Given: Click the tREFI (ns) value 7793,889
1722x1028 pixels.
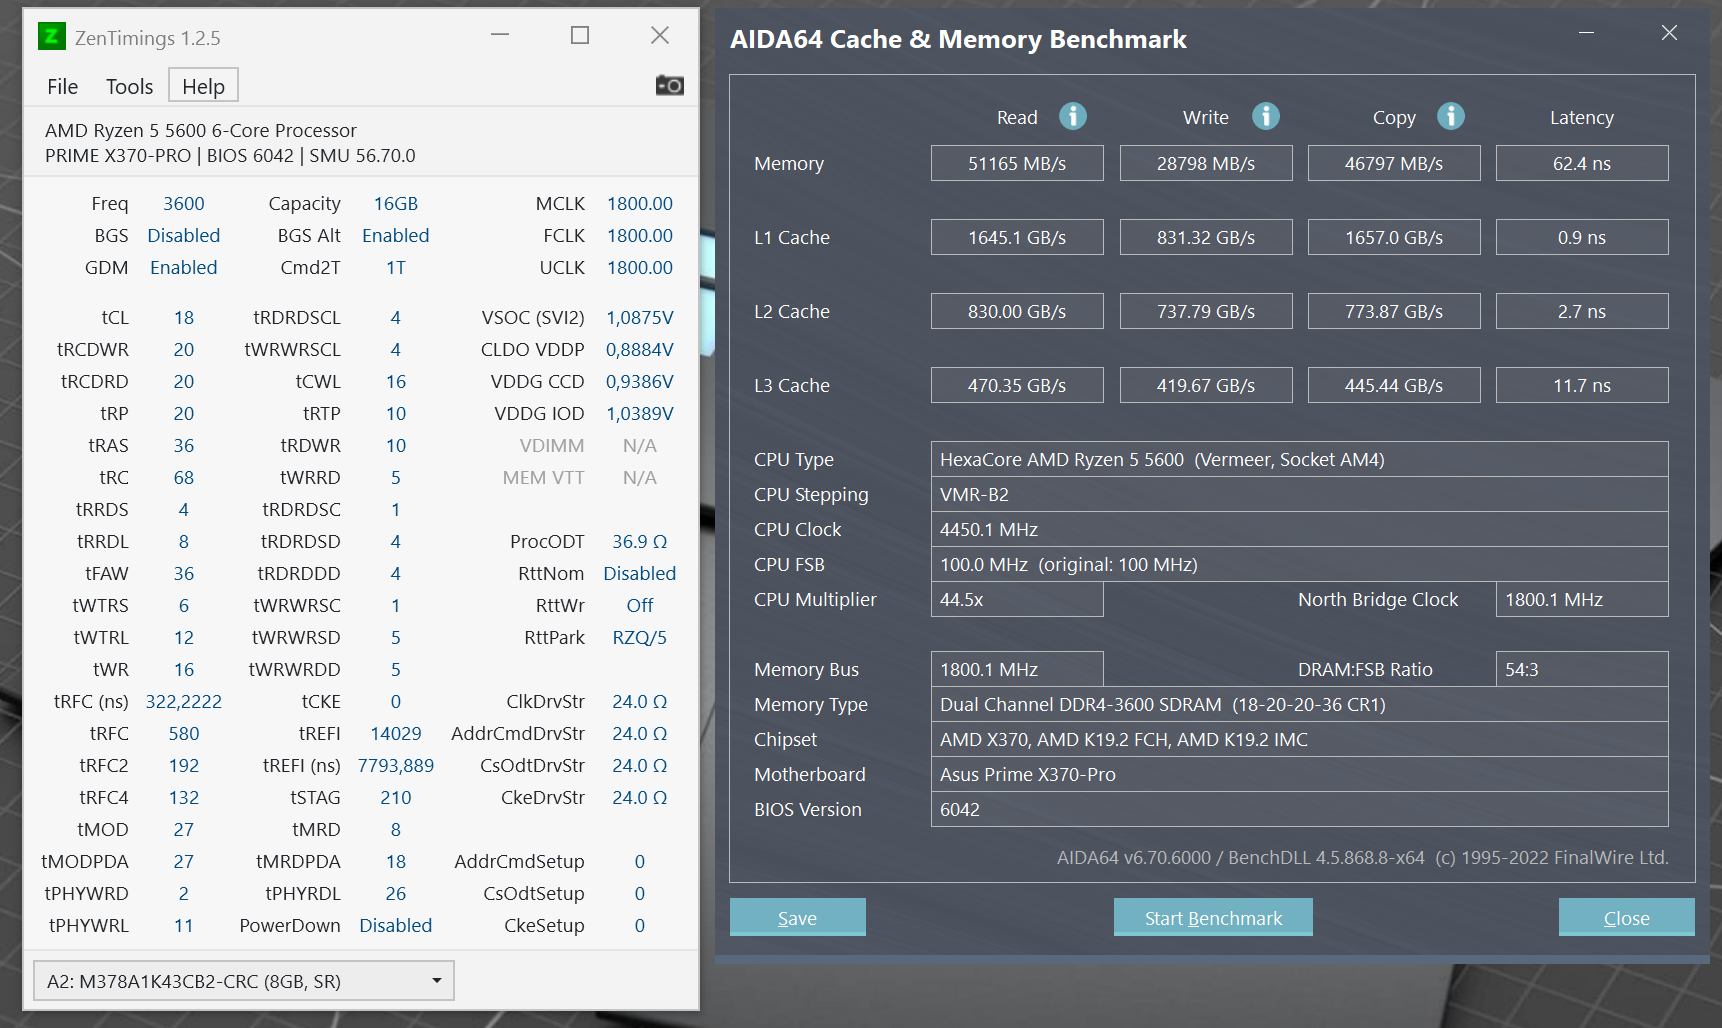Looking at the screenshot, I should [x=396, y=765].
